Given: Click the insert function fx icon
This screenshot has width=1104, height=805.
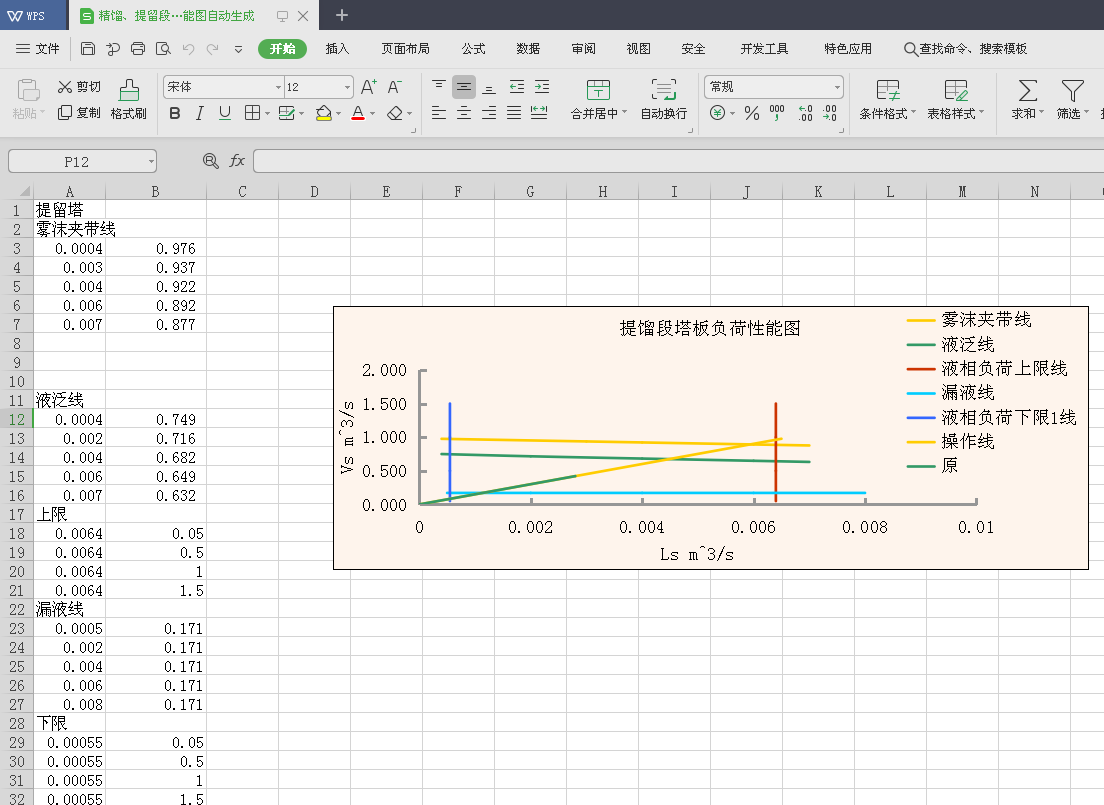Looking at the screenshot, I should [237, 161].
